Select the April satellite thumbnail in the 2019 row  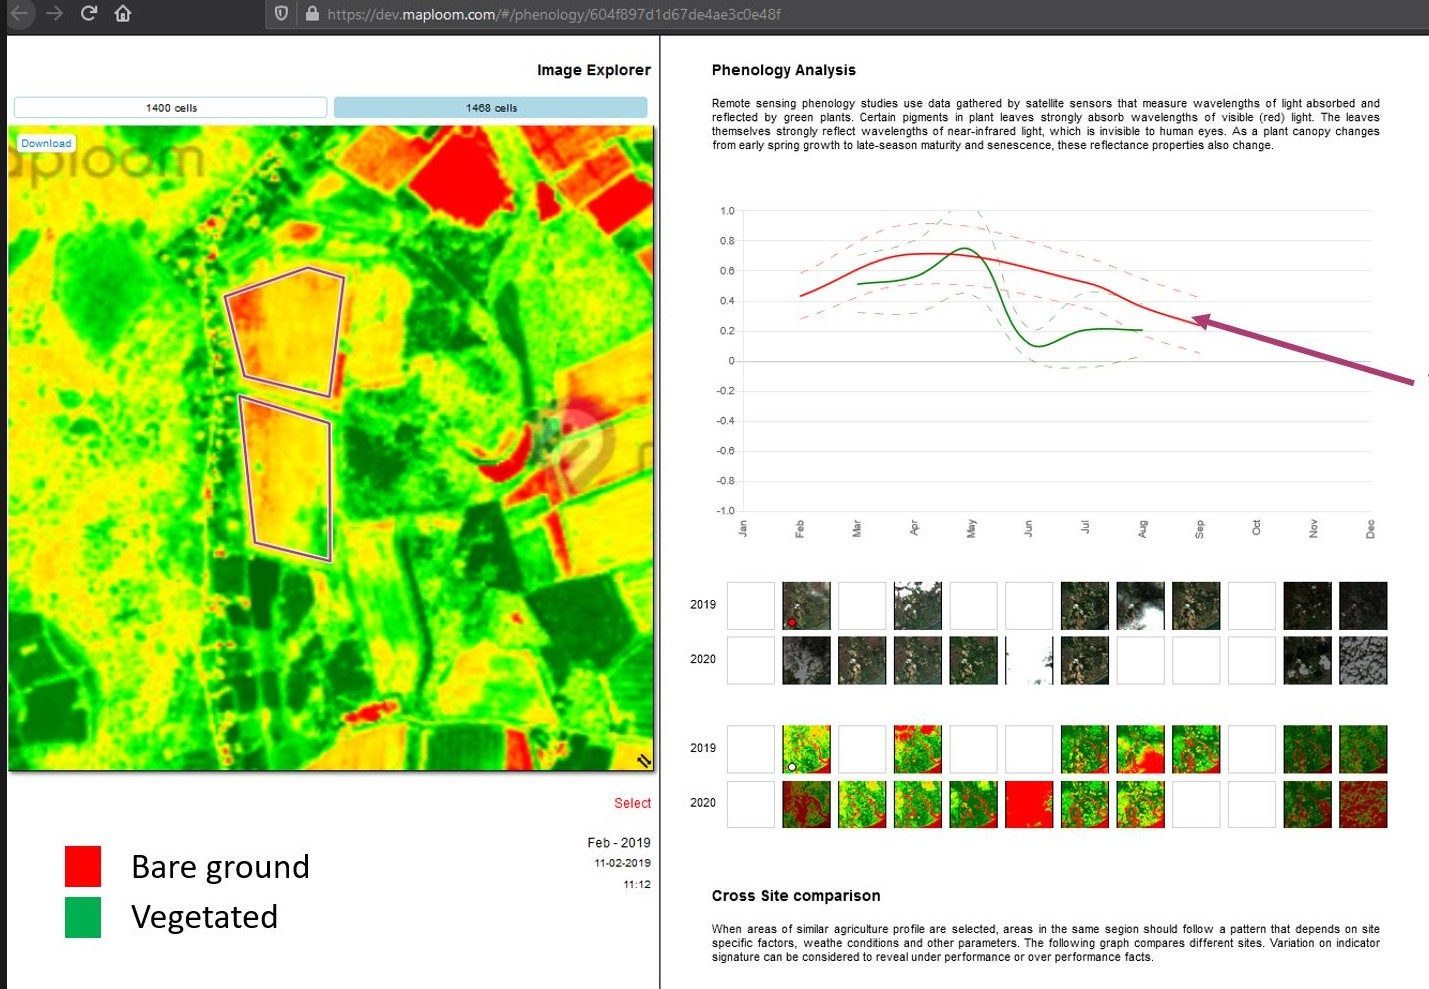pos(918,604)
